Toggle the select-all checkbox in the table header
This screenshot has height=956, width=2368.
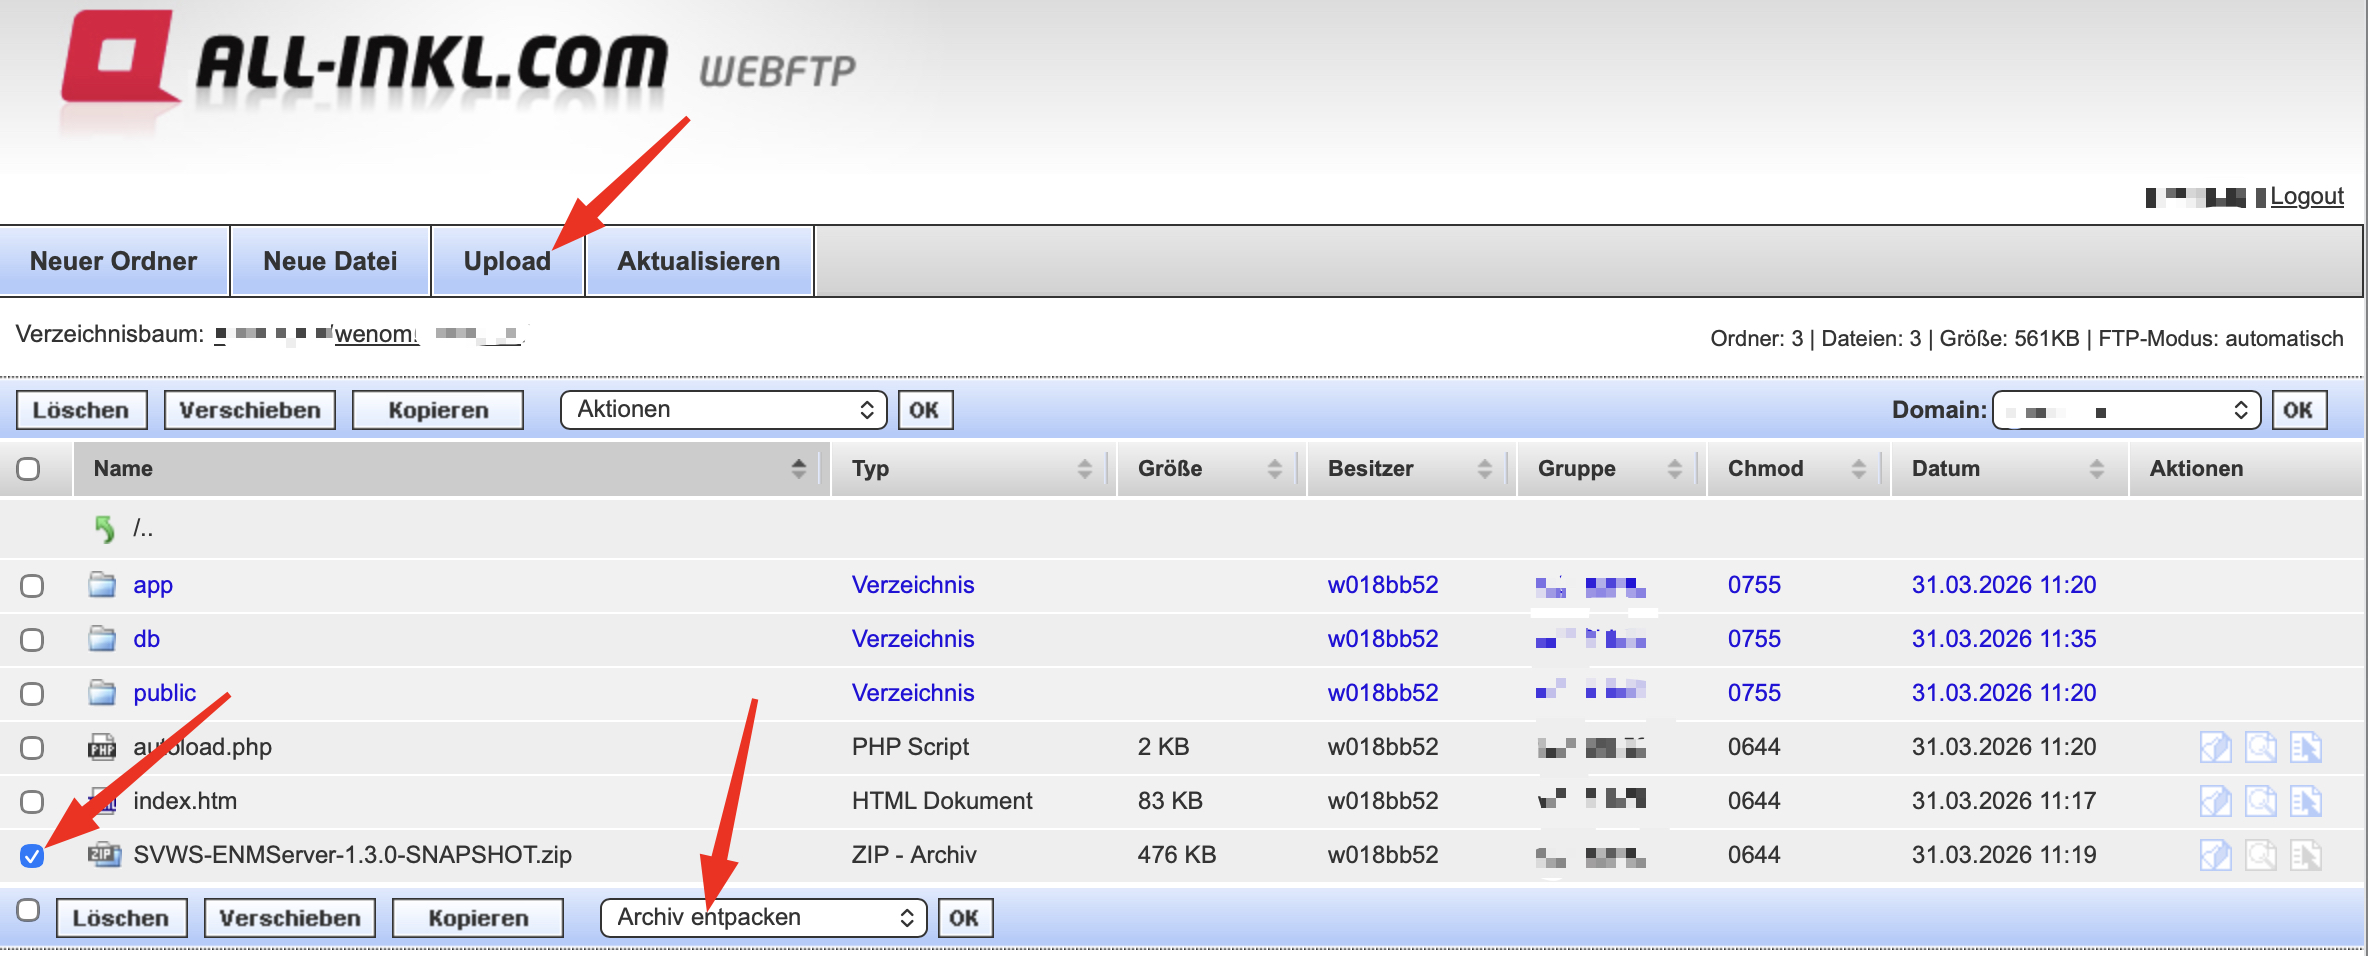click(28, 469)
